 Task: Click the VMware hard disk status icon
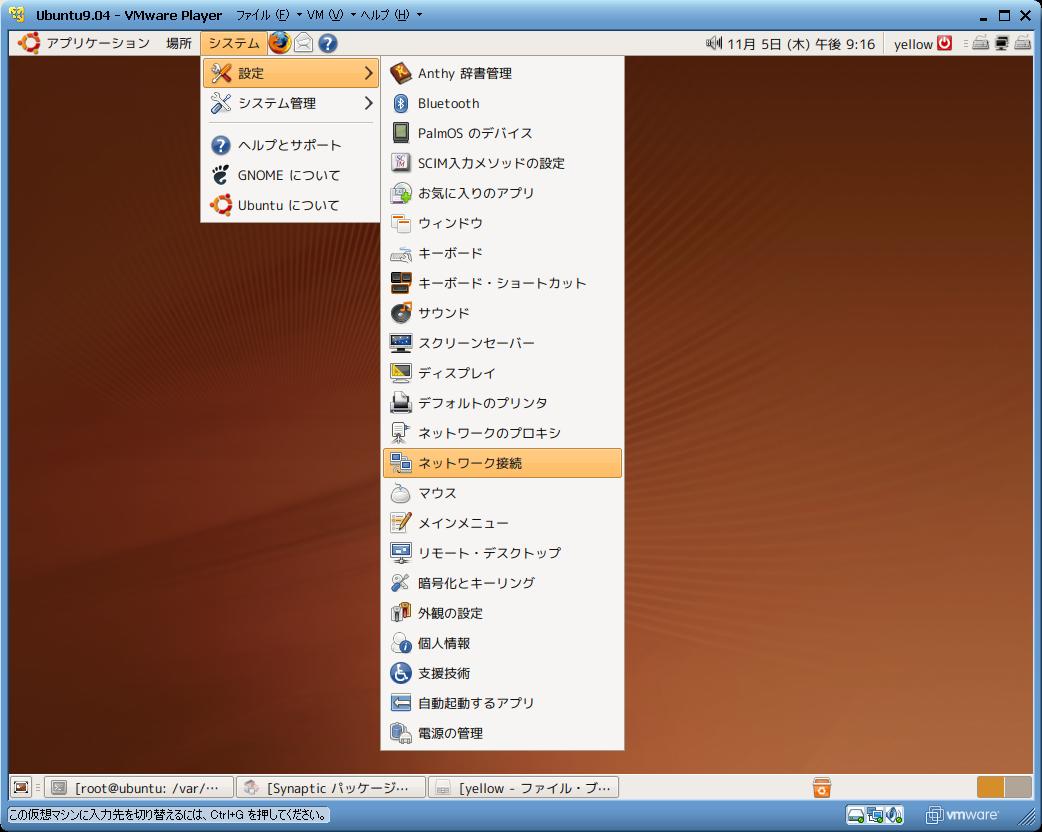click(x=855, y=815)
